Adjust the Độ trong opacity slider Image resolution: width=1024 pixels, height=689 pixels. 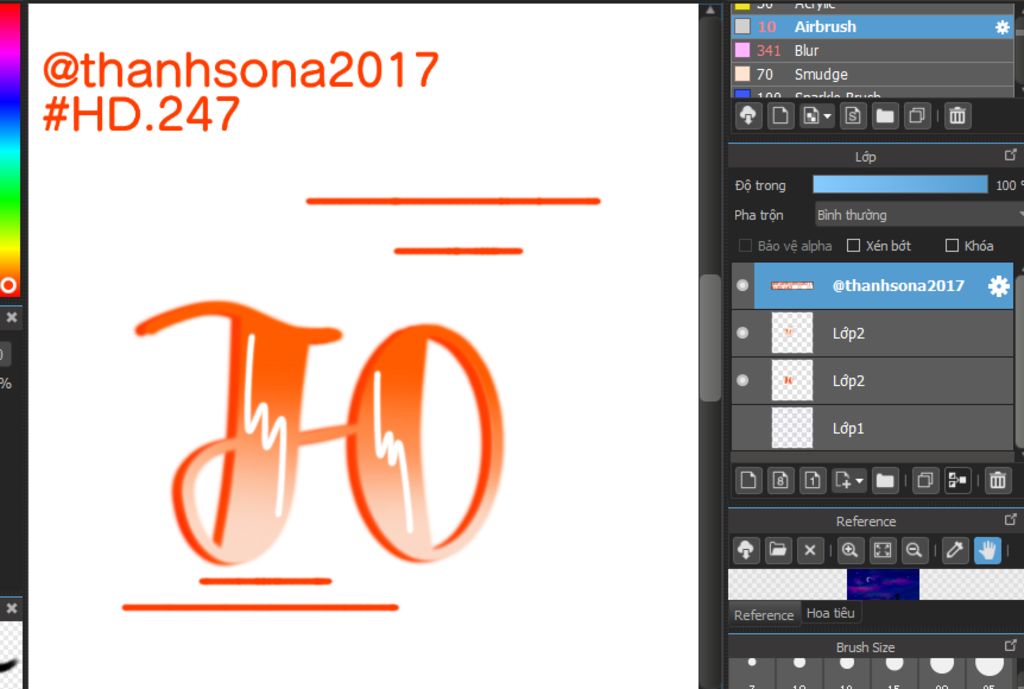pos(900,185)
